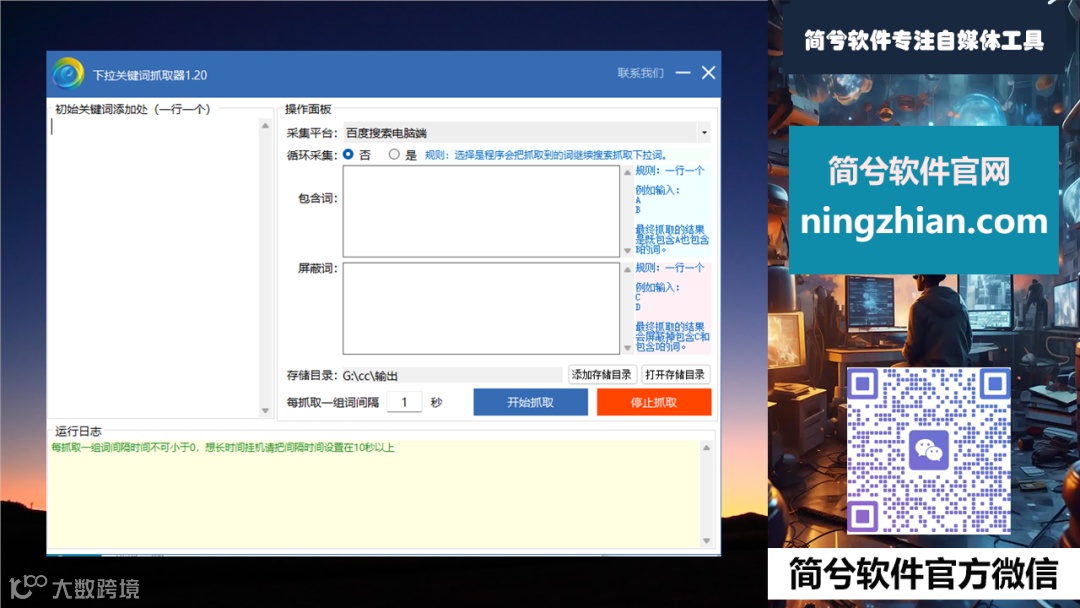Click the blue 规则 hint for 循环采集
Viewport: 1080px width, 608px height.
[546, 155]
